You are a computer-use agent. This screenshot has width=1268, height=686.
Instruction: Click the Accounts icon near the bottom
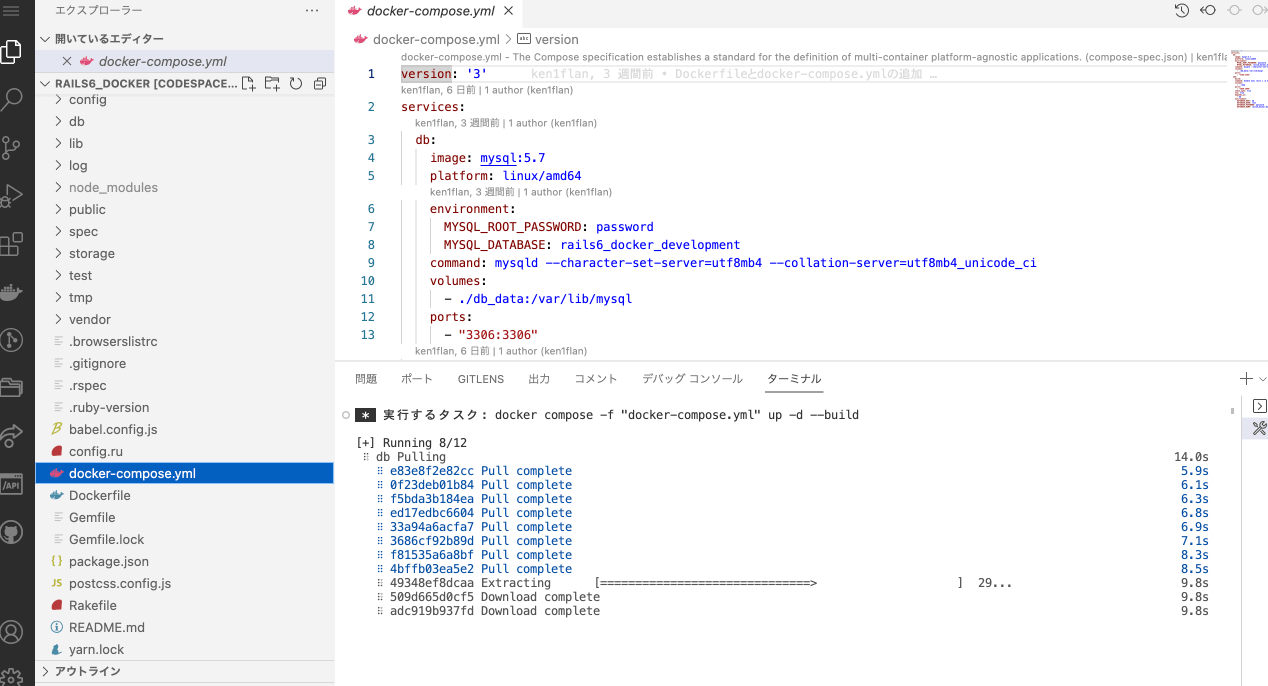tap(15, 632)
